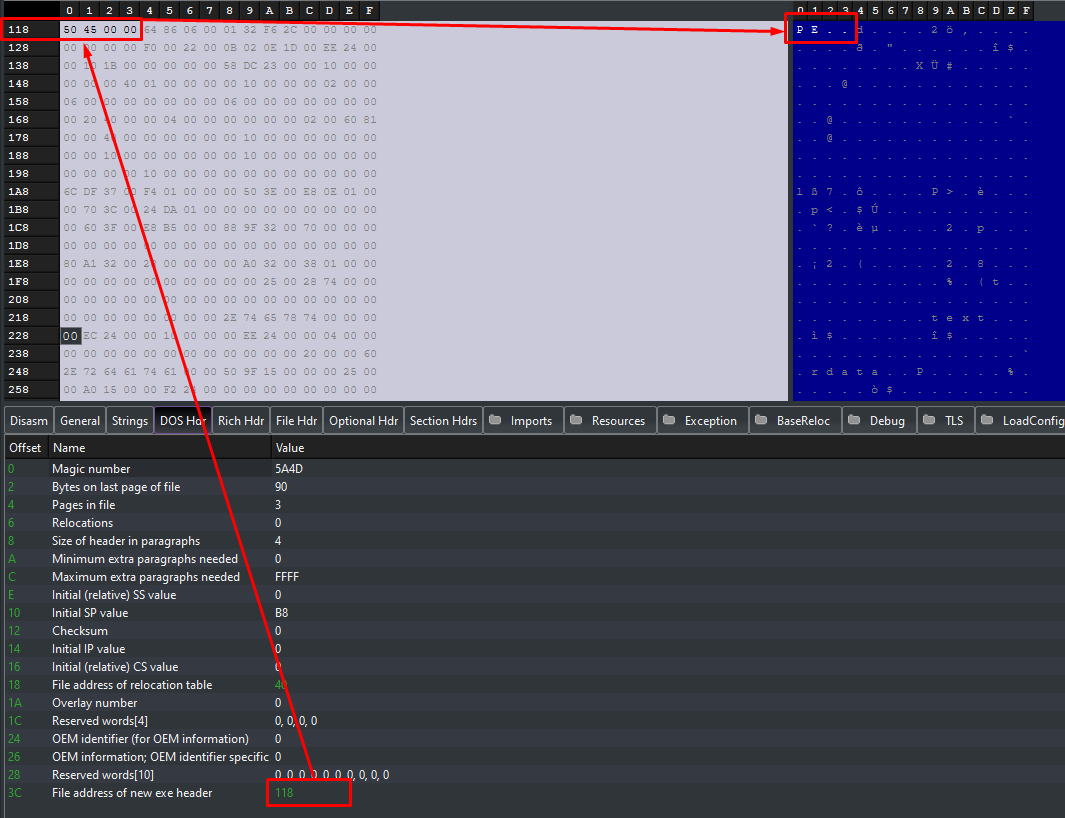
Task: Select the Reserved words[4] row
Action: coord(535,721)
